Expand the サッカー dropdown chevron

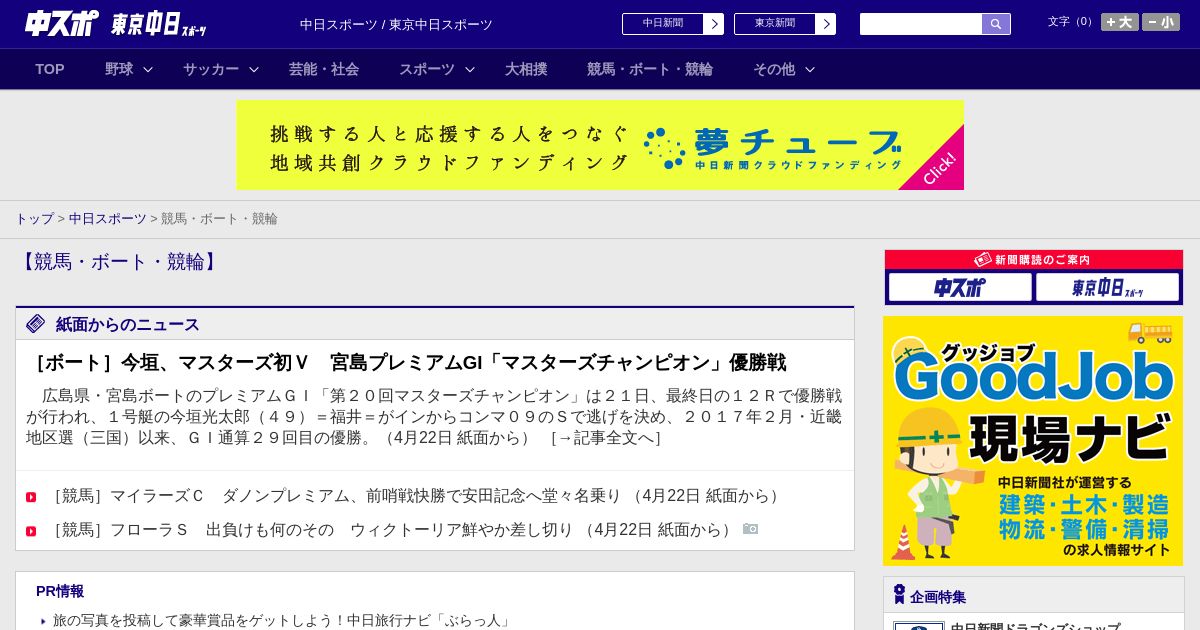[x=254, y=69]
